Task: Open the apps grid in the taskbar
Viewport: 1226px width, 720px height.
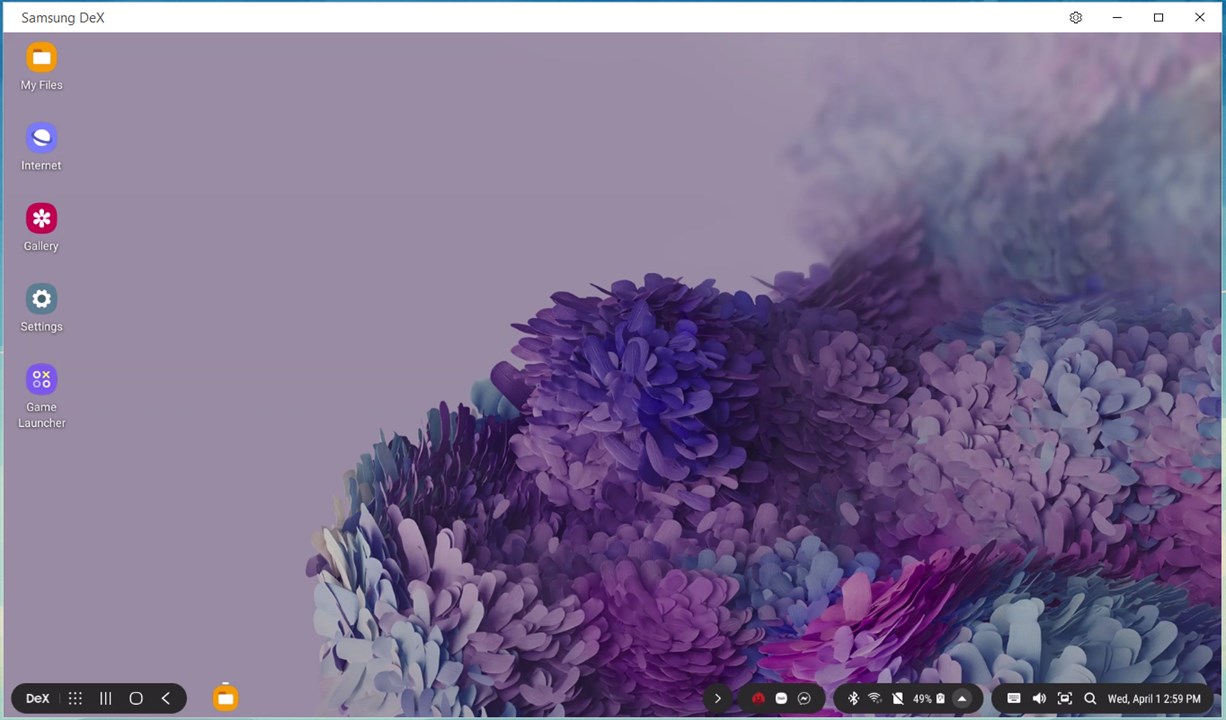Action: 75,699
